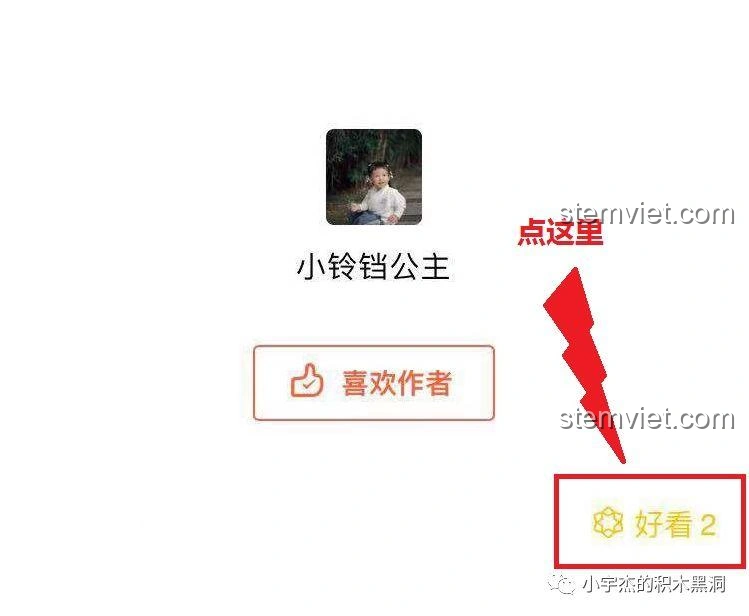This screenshot has height=616, width=749.
Task: Open the 小铃铛公主 avatar photo
Action: 374,177
